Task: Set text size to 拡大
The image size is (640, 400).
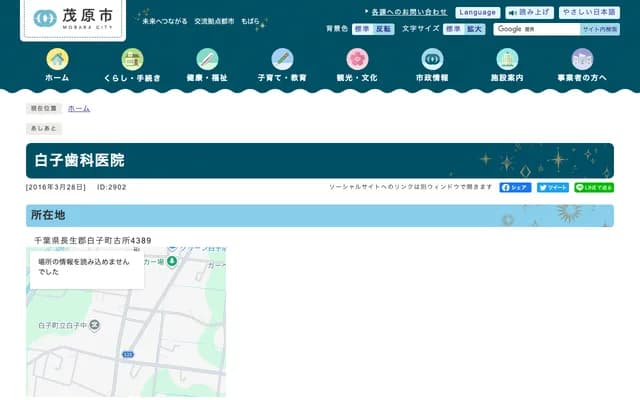Action: (474, 29)
